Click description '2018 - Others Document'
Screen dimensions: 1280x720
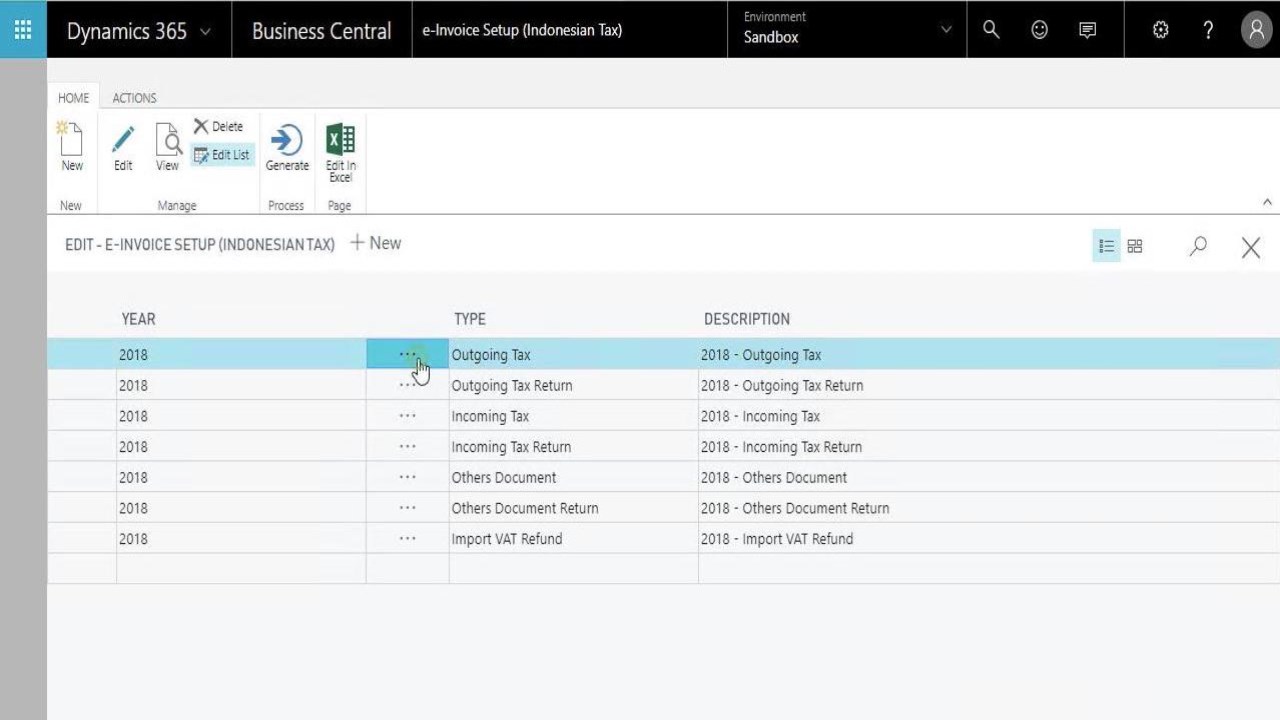pos(774,478)
